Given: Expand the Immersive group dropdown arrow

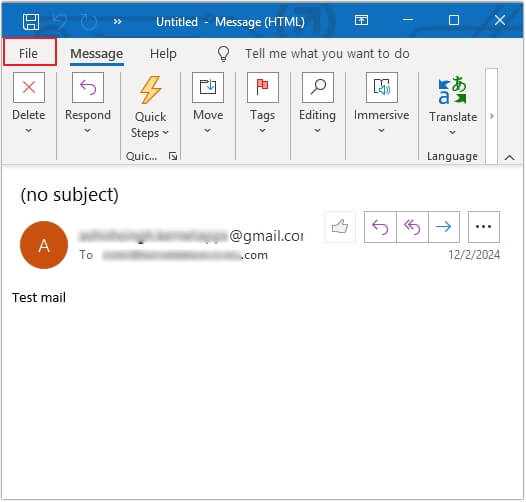Looking at the screenshot, I should point(381,131).
